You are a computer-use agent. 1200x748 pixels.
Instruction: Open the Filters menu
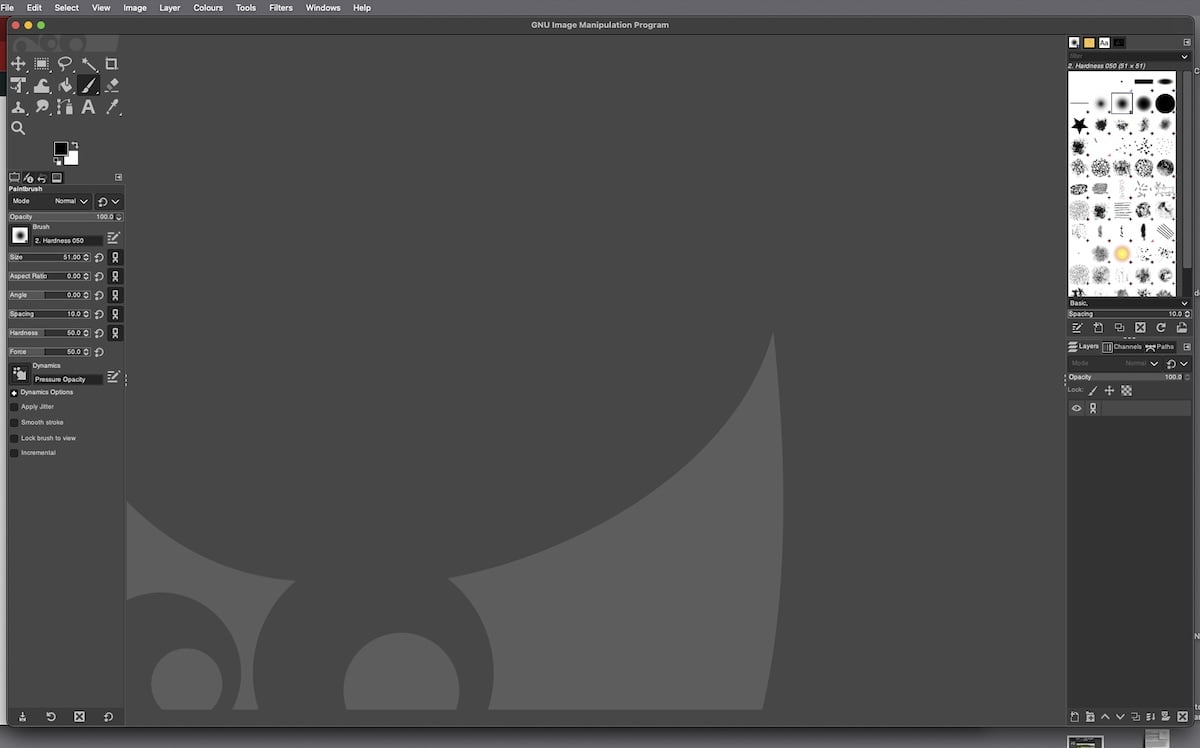(x=280, y=7)
